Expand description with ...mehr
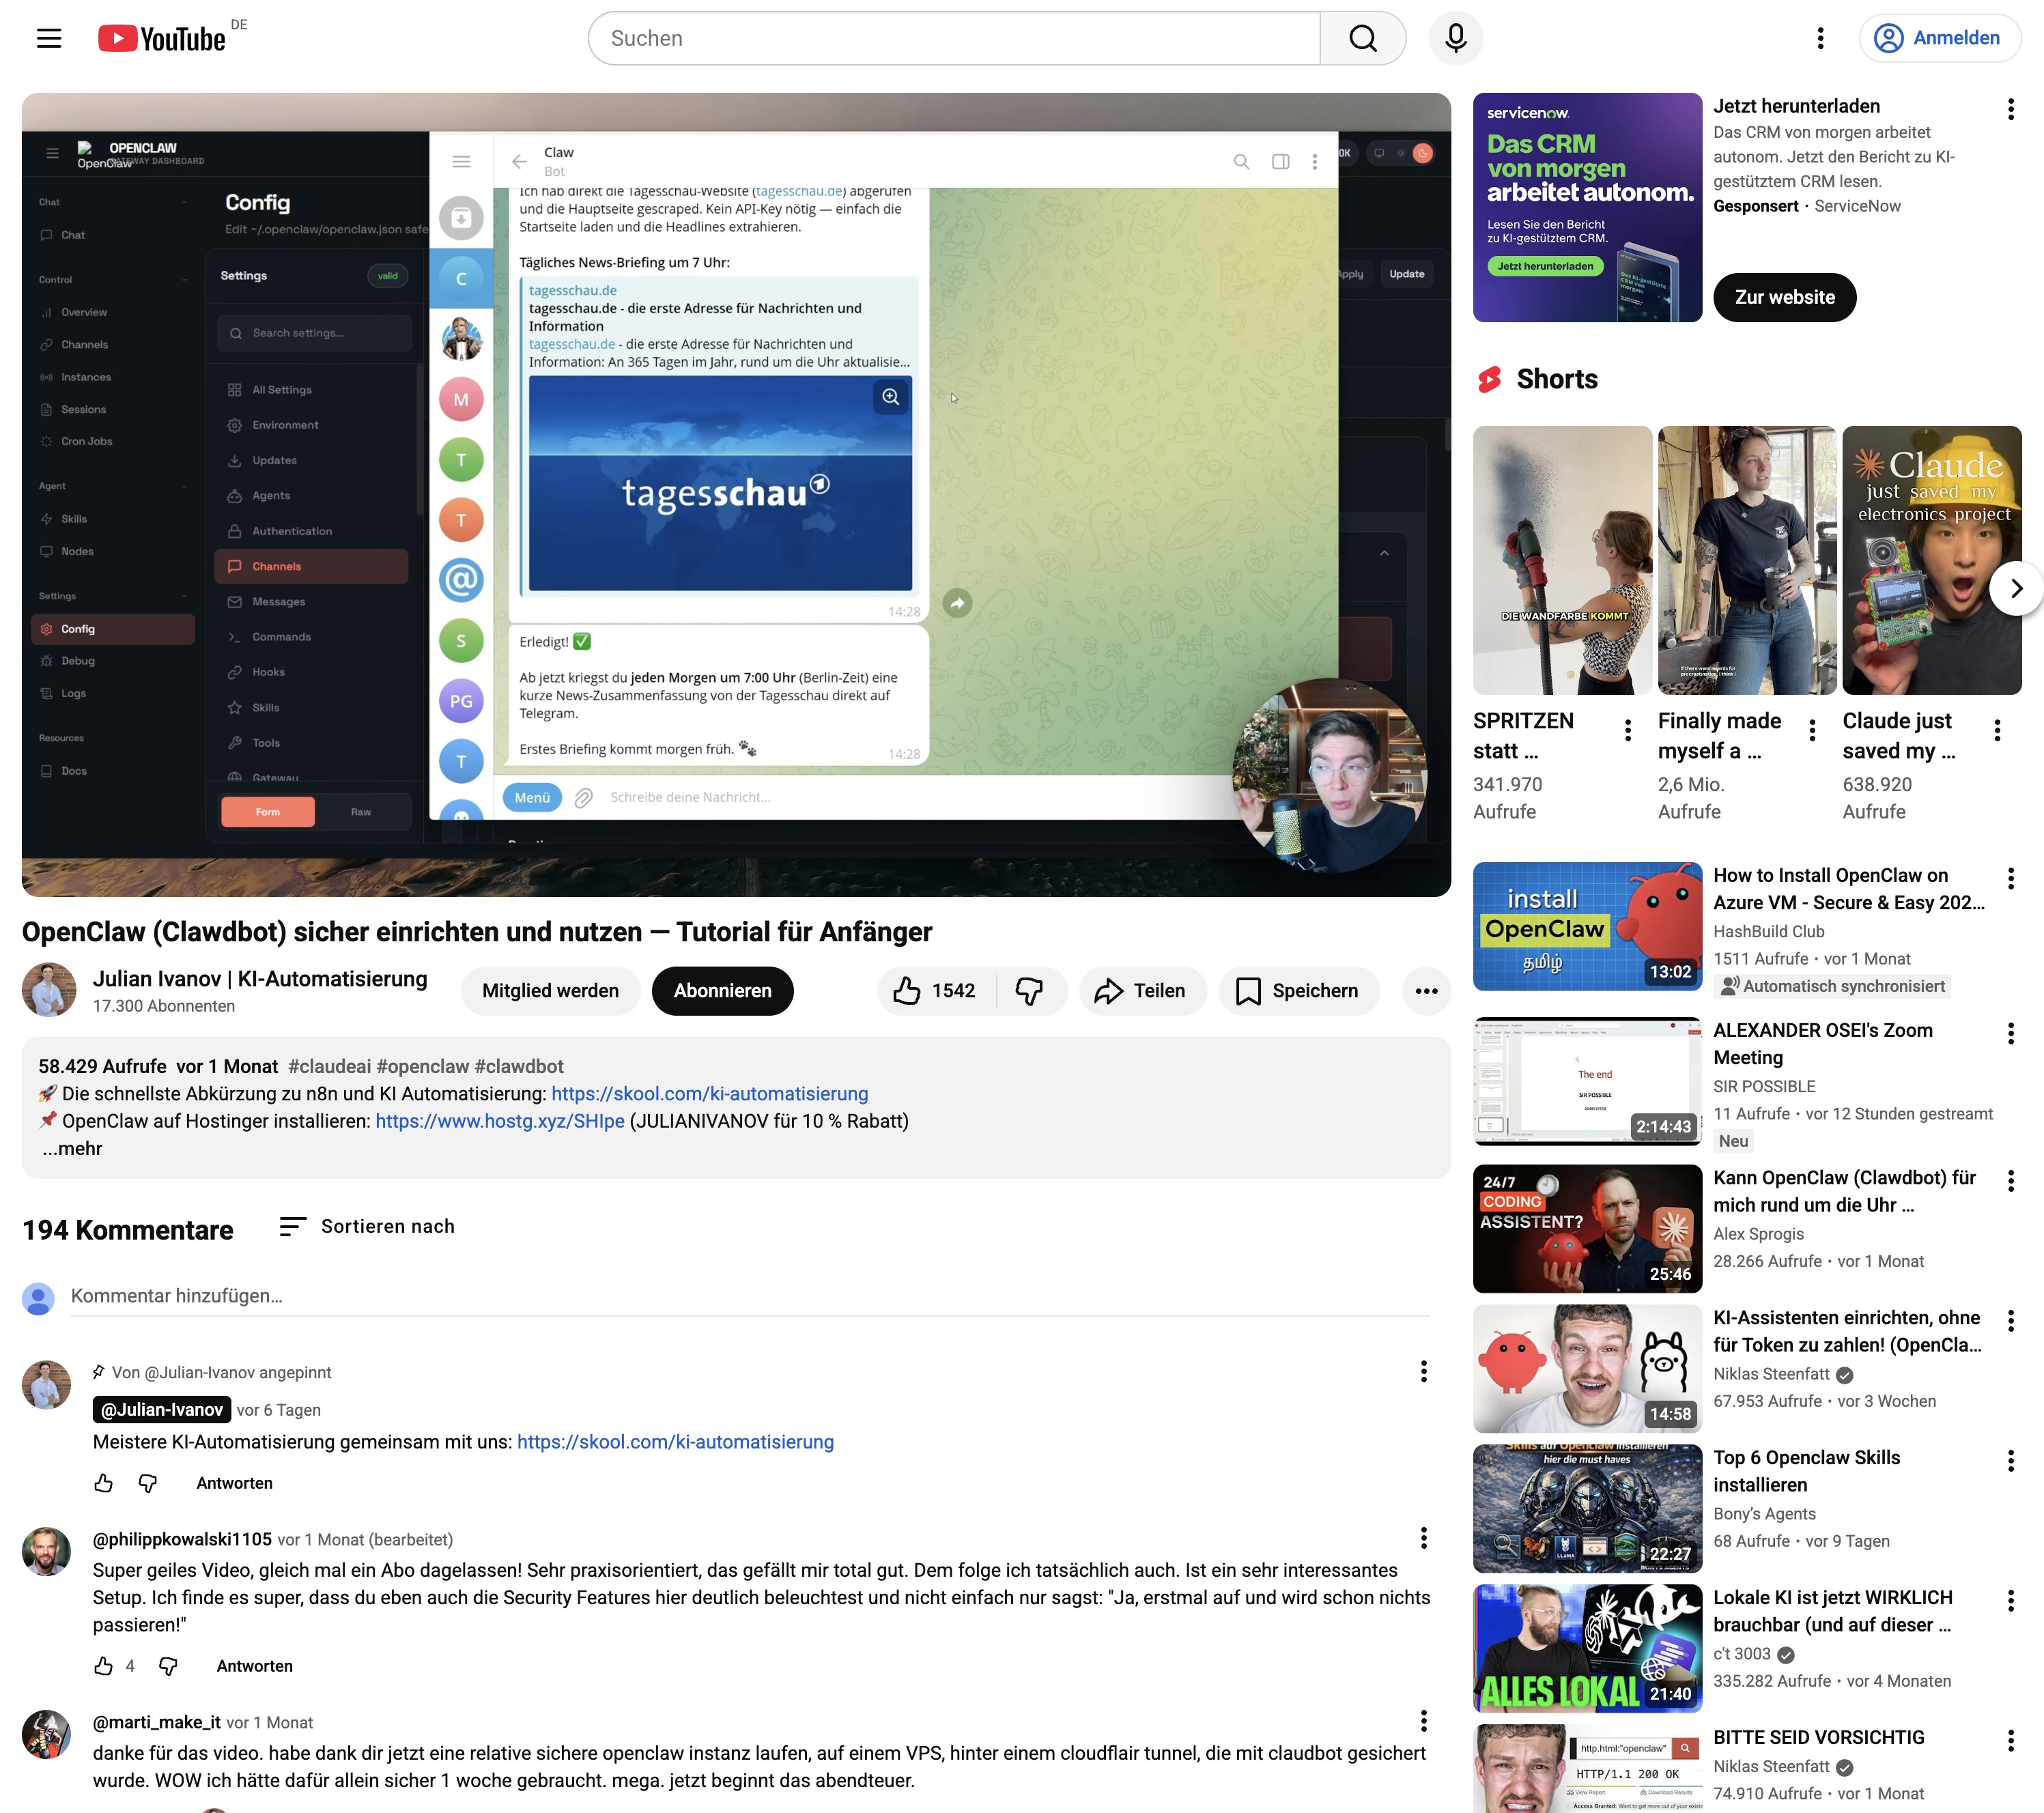 [72, 1148]
